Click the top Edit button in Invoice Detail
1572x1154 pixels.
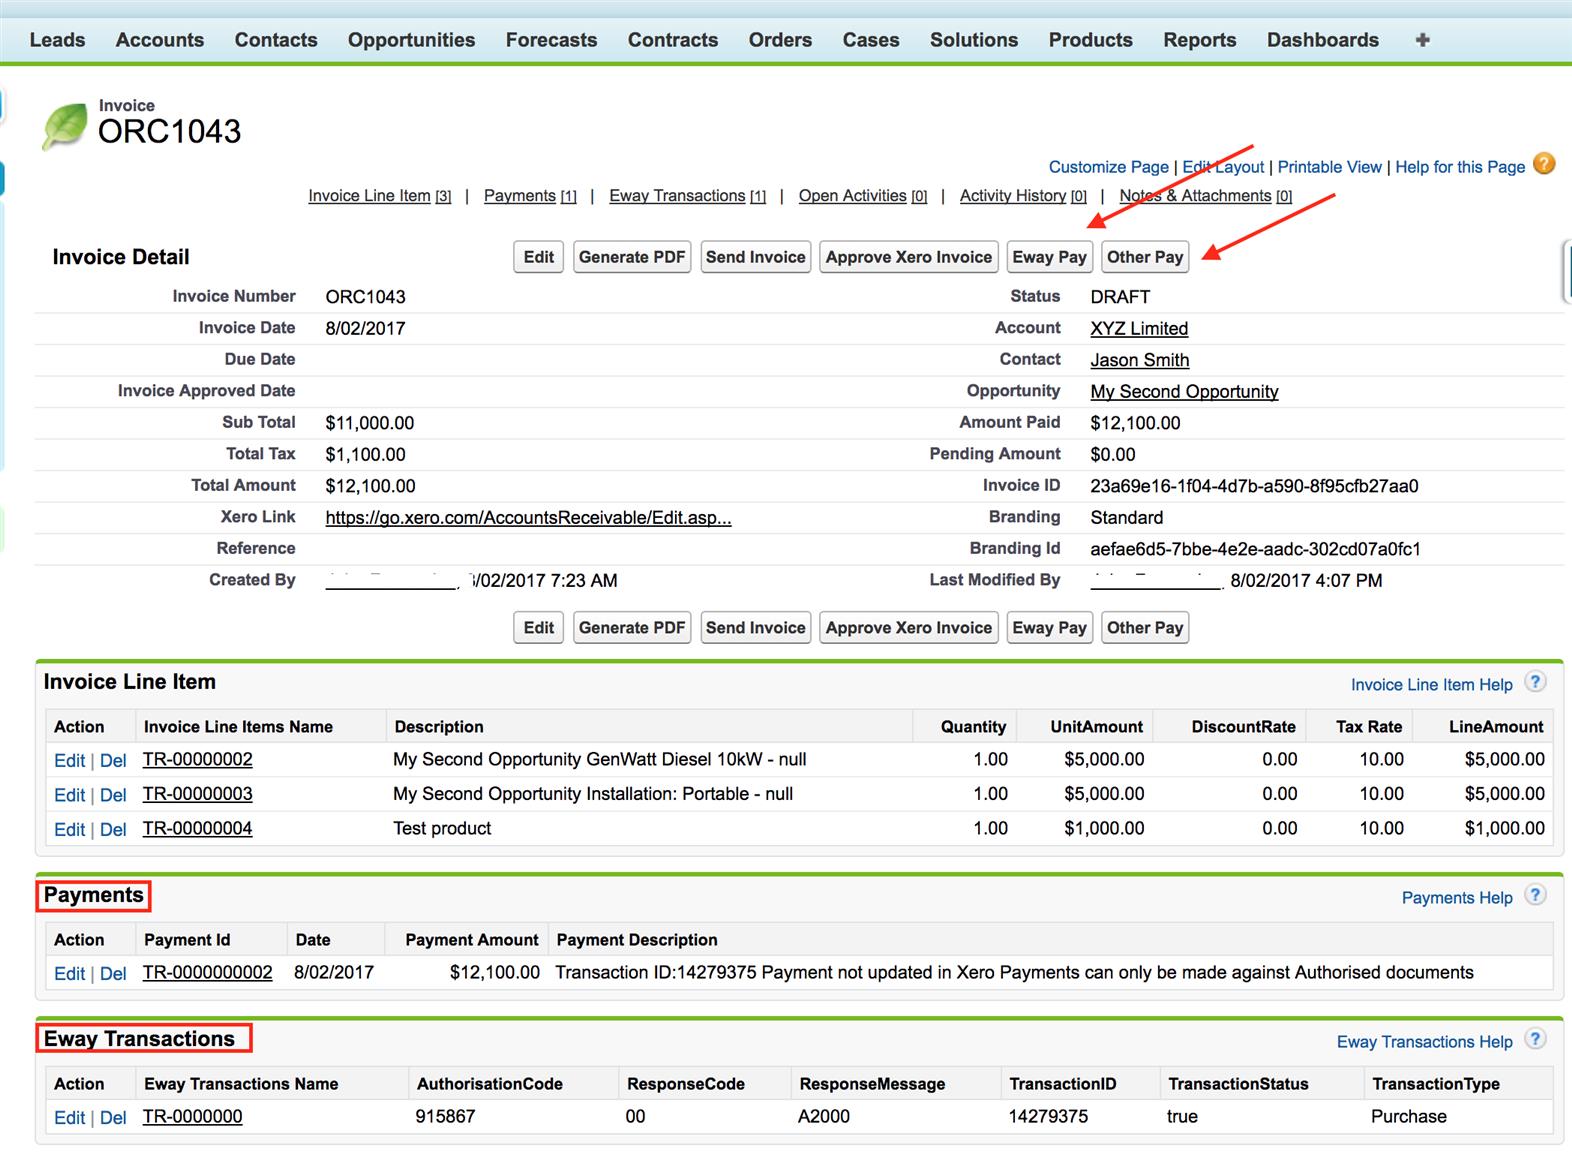click(x=539, y=257)
